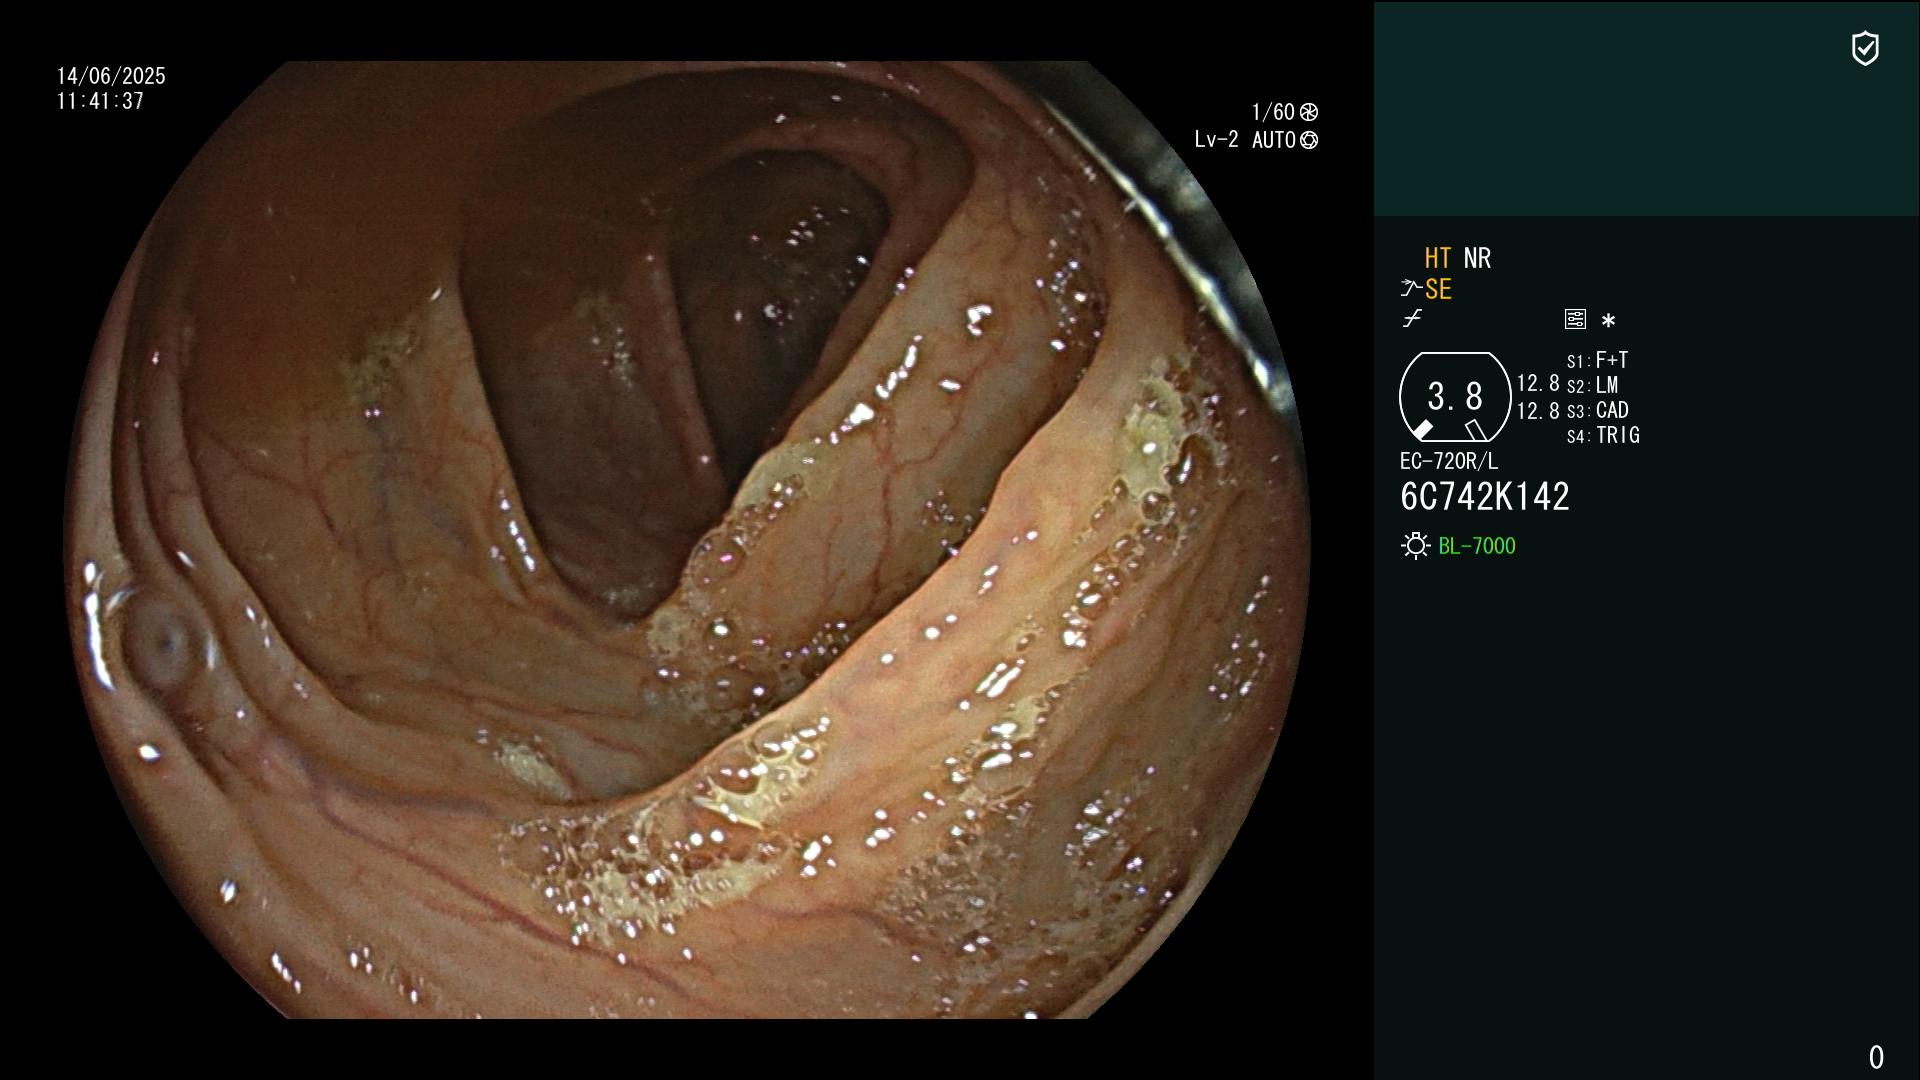
Task: Click the serial number 6C742K142
Action: point(1485,497)
